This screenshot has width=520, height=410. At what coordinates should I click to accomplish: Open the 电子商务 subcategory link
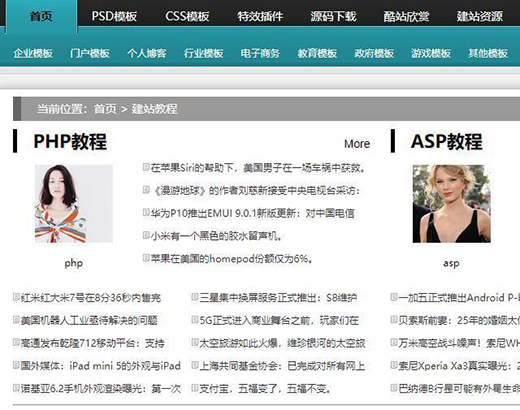(260, 53)
